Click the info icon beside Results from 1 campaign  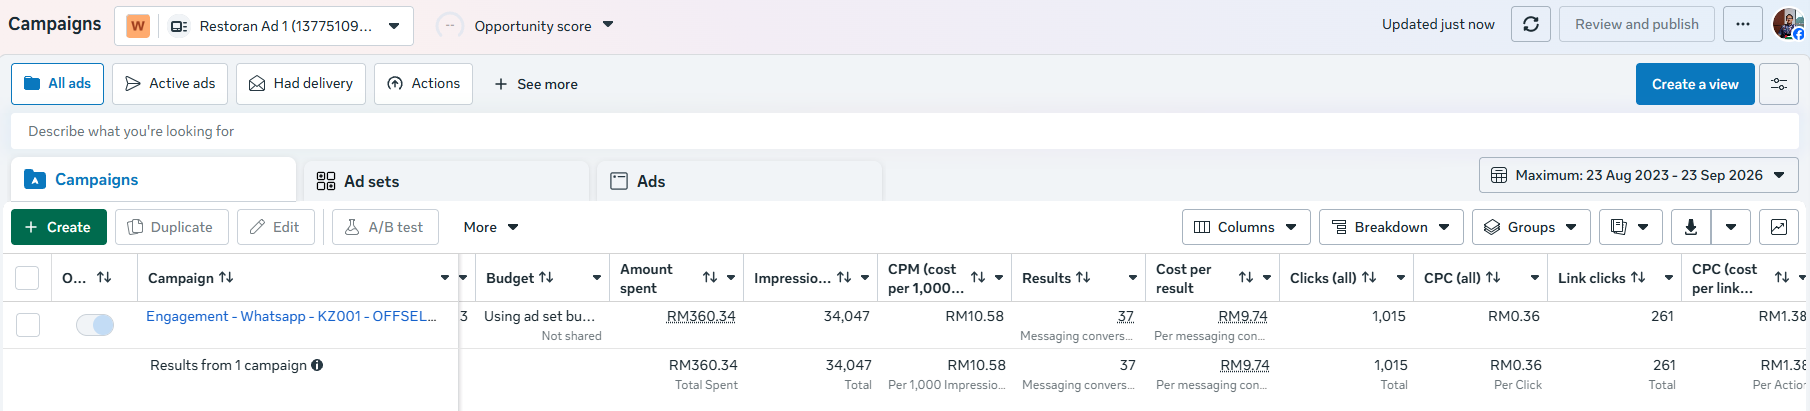click(317, 365)
